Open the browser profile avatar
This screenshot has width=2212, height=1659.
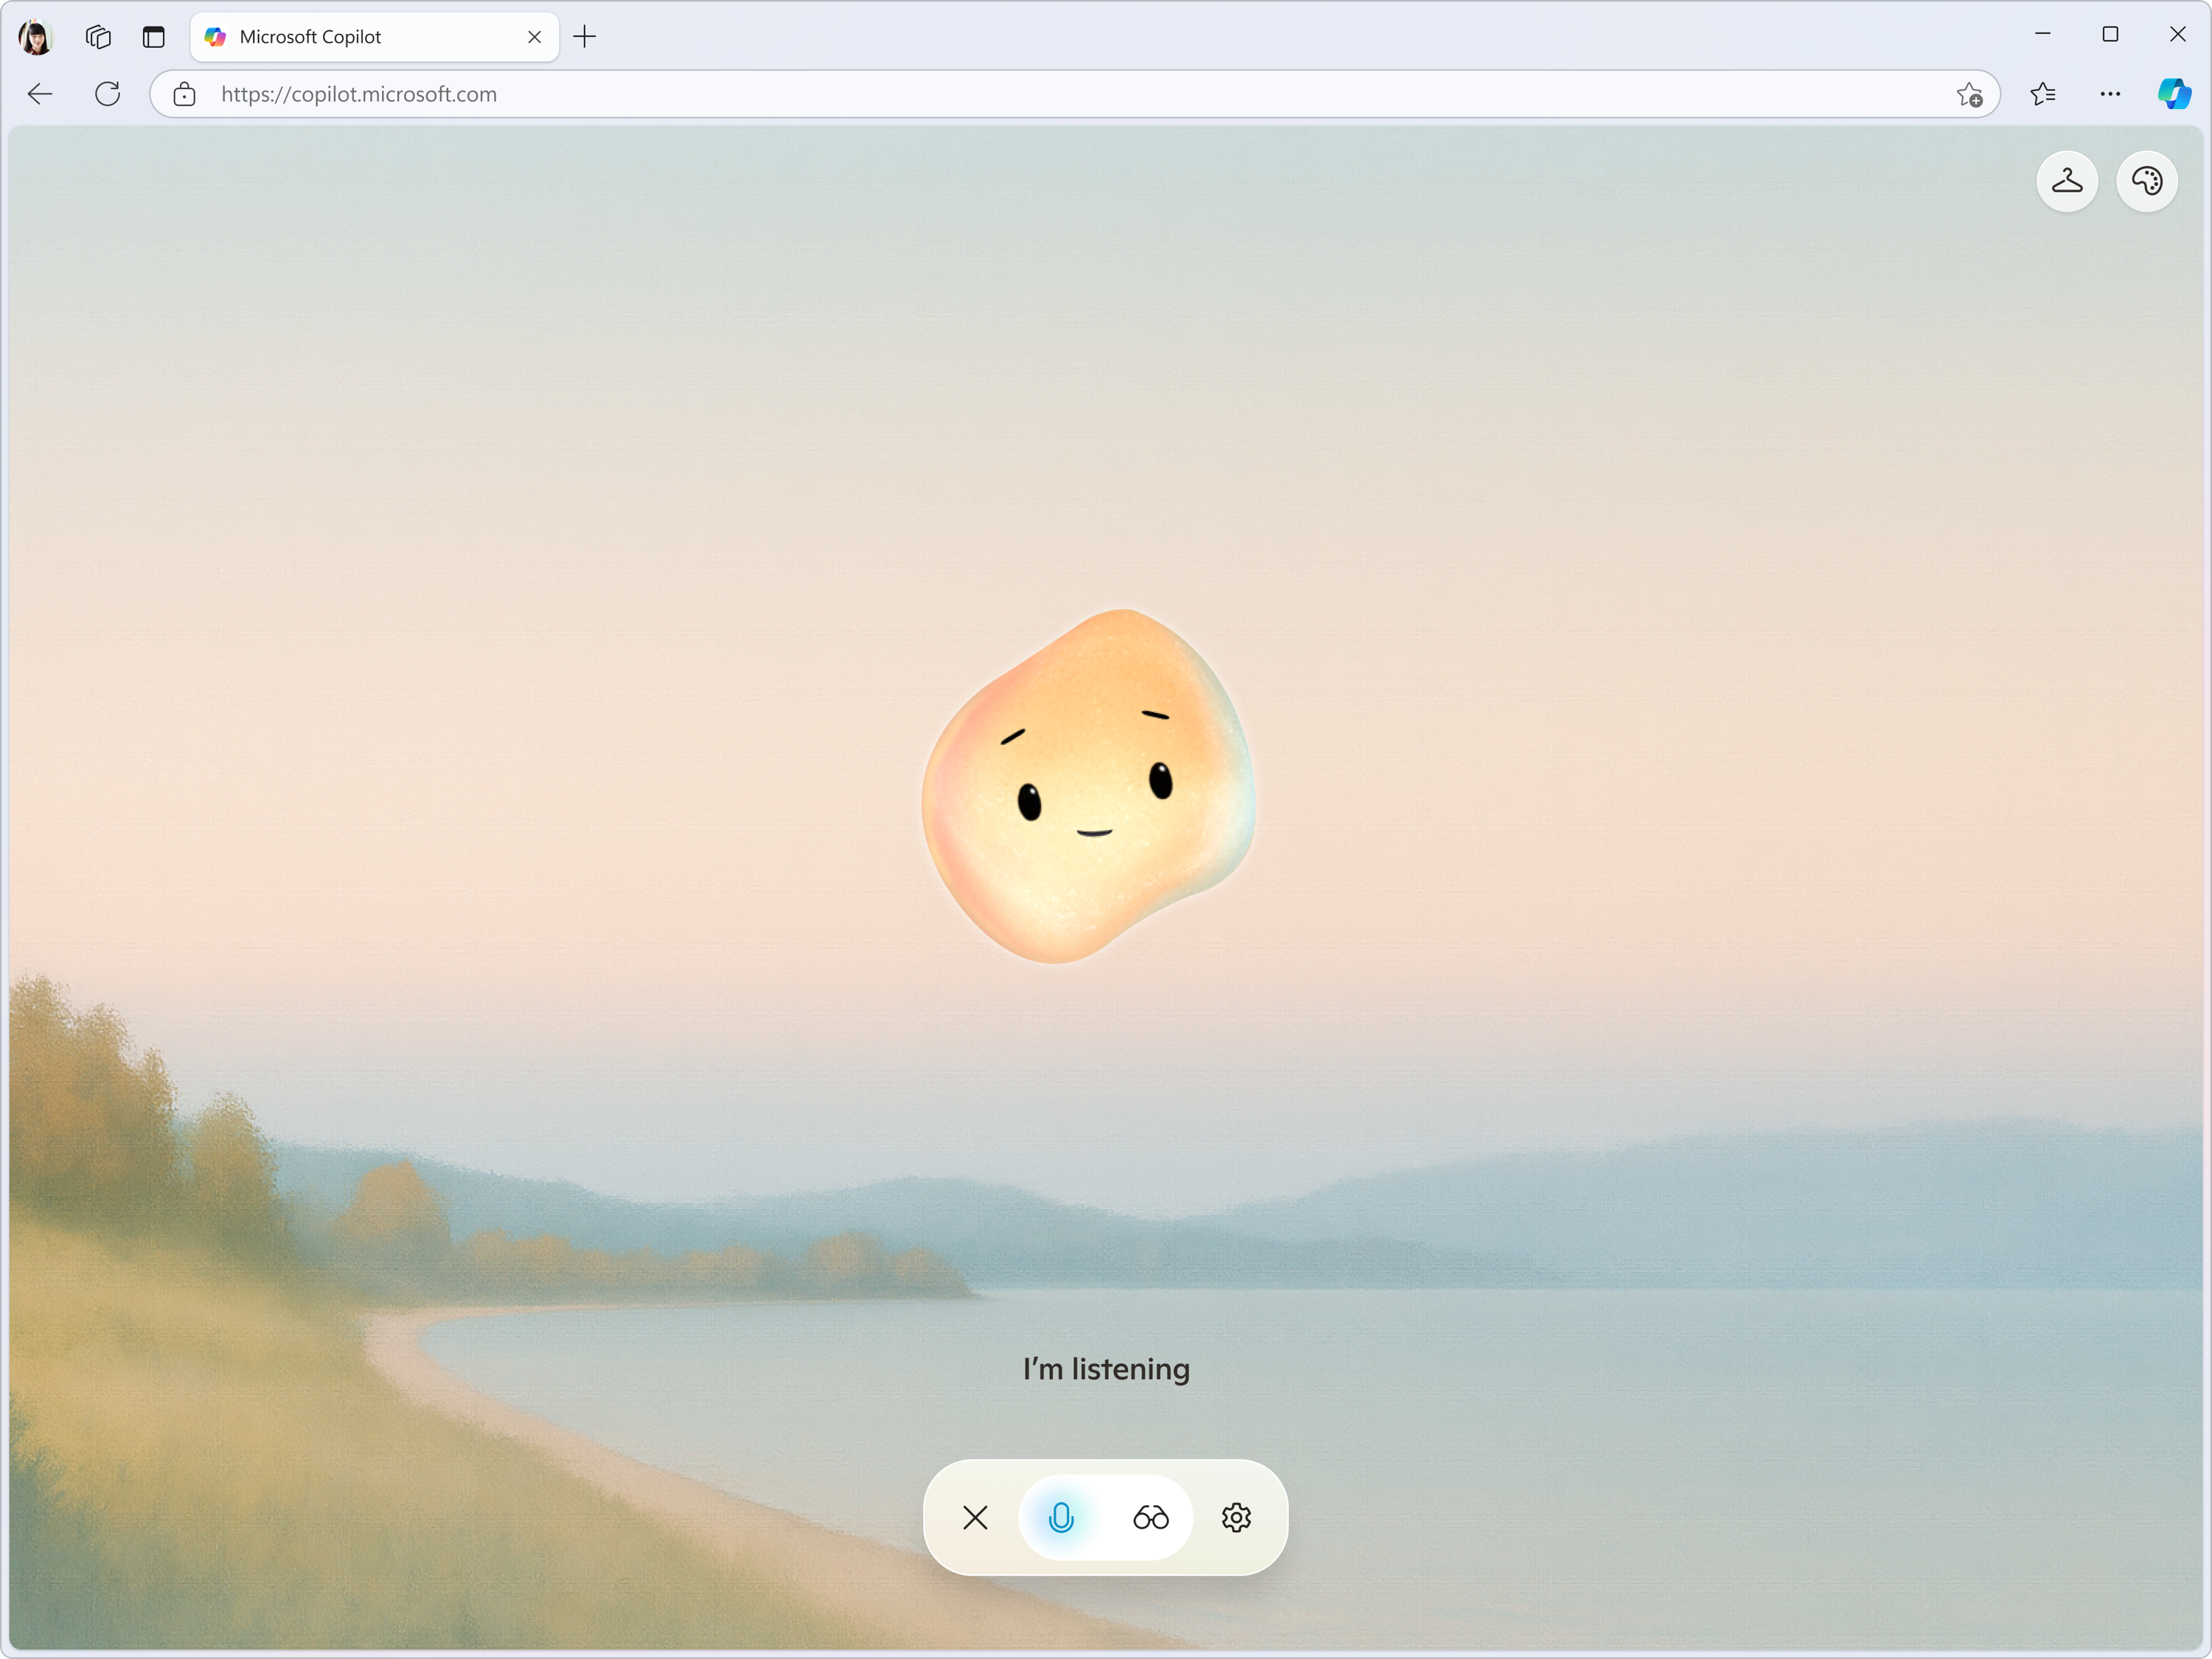(x=36, y=37)
